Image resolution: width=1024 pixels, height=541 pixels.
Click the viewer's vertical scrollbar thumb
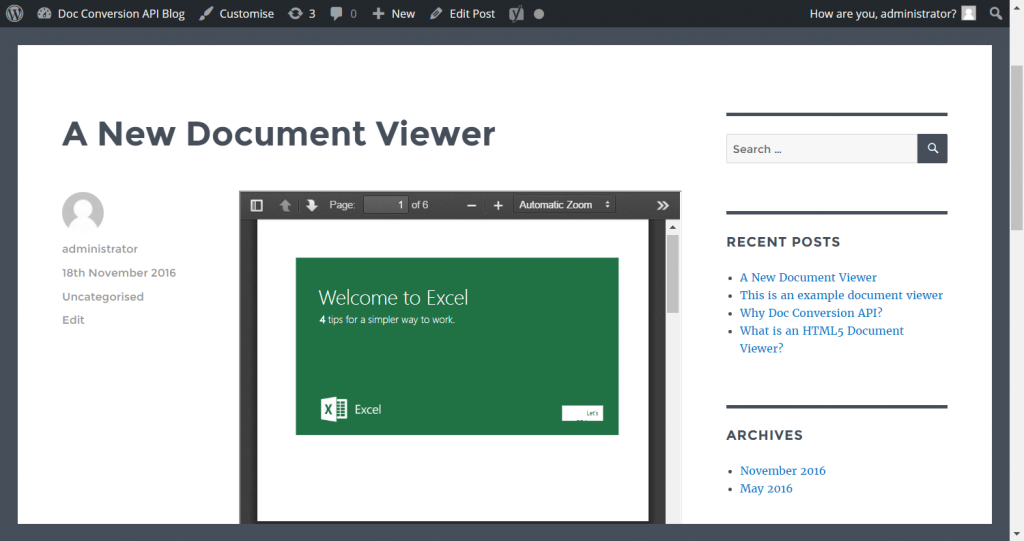click(673, 274)
